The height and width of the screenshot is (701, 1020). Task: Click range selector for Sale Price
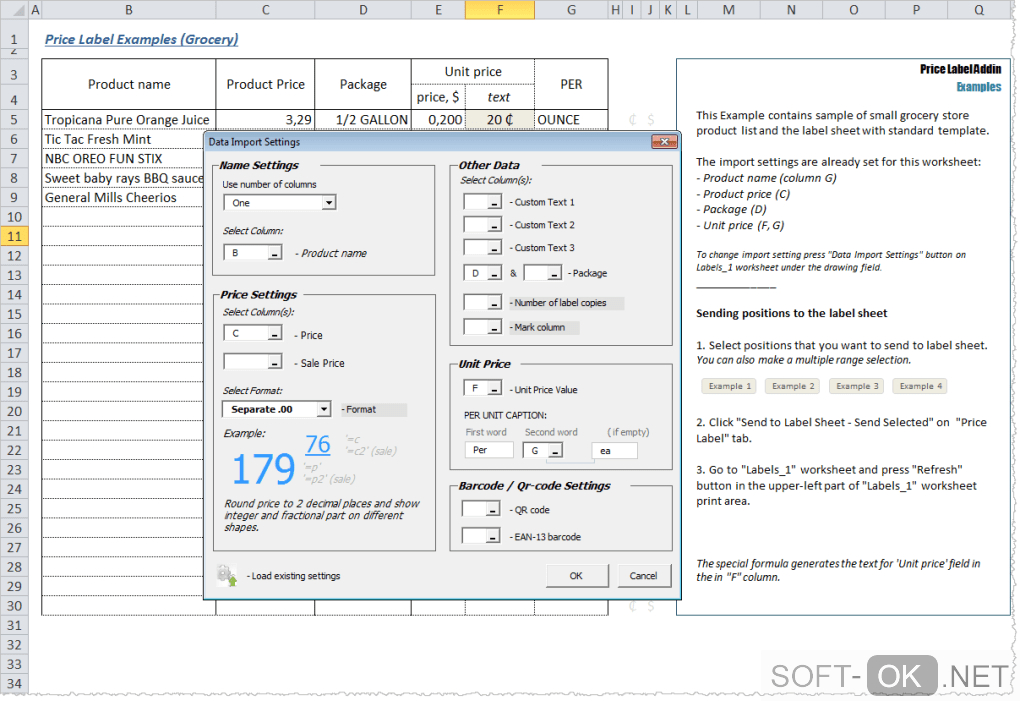[274, 363]
